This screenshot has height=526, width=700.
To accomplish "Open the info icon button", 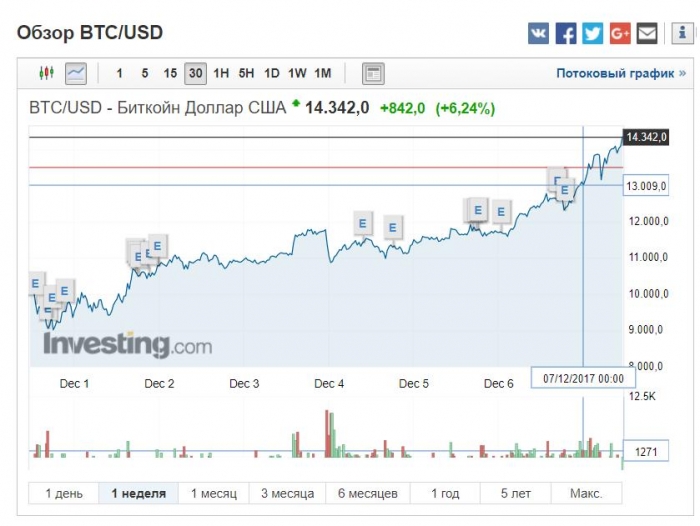I will pos(682,33).
